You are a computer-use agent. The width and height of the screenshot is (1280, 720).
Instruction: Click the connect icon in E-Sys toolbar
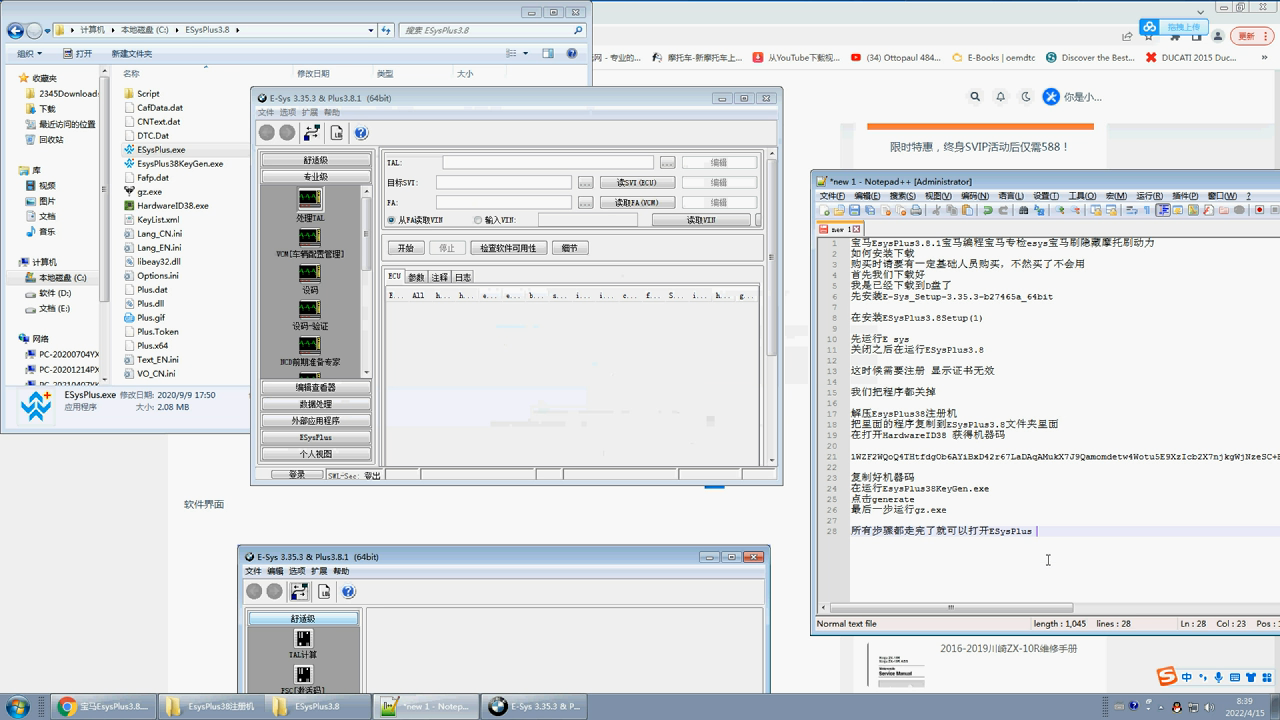click(x=311, y=132)
